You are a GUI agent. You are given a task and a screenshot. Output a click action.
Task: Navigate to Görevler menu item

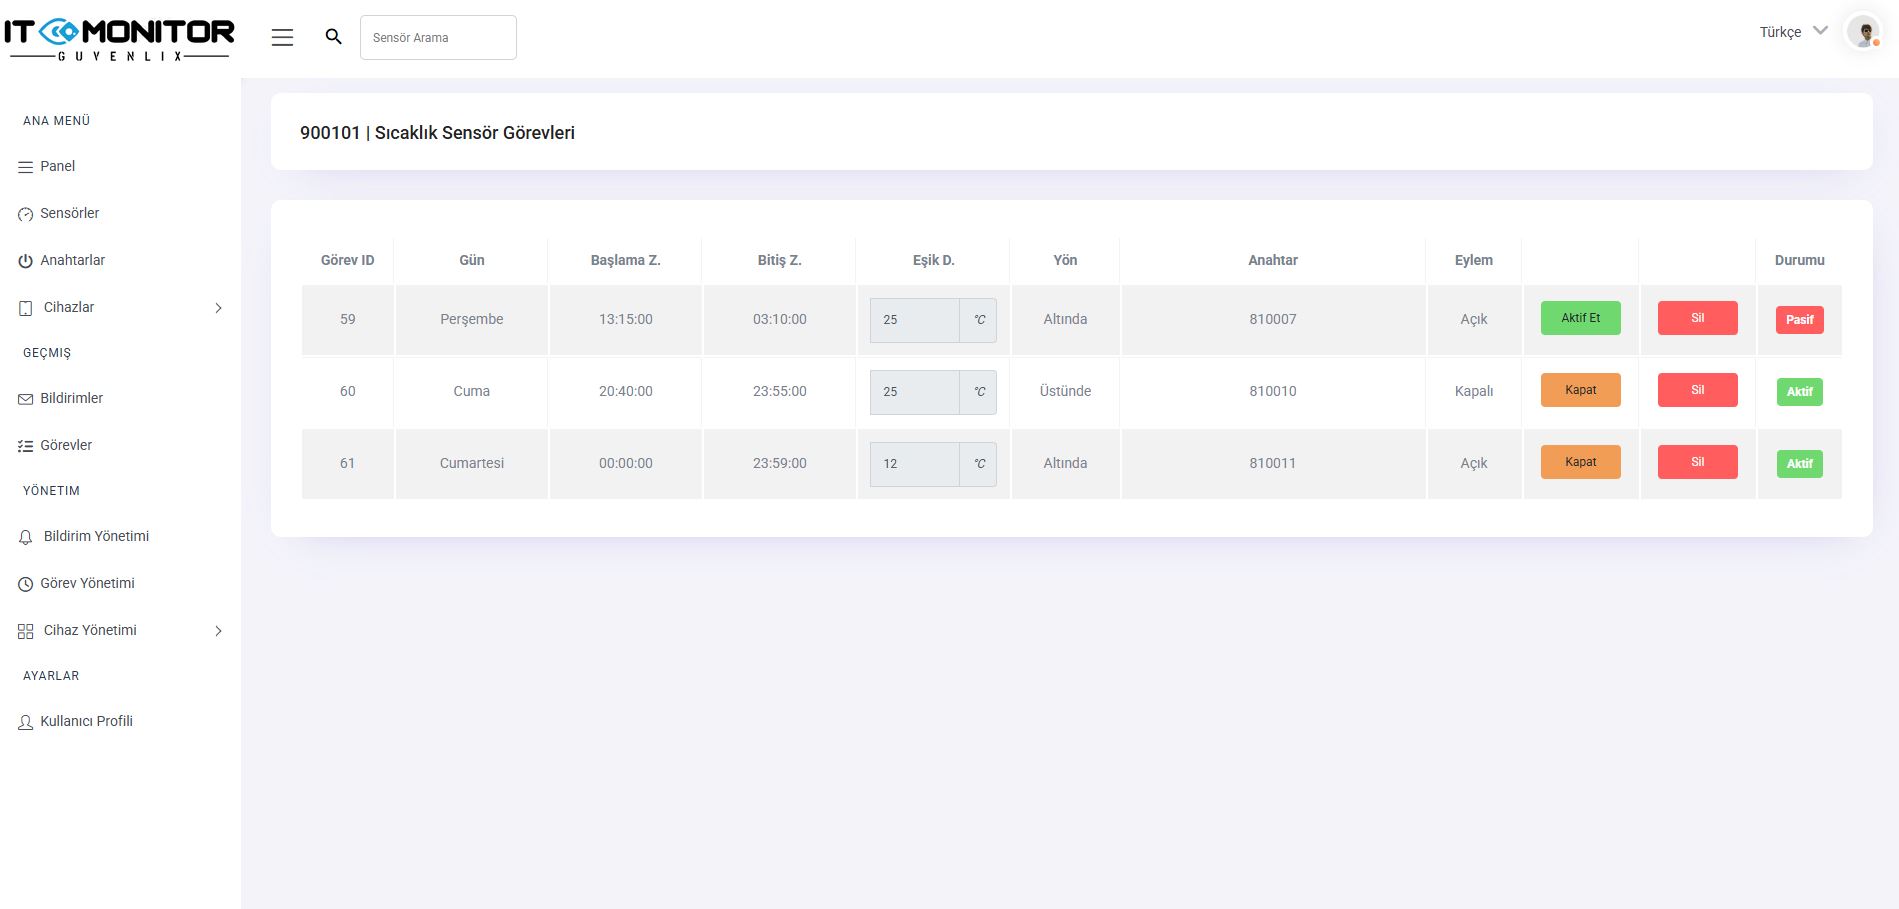(66, 445)
